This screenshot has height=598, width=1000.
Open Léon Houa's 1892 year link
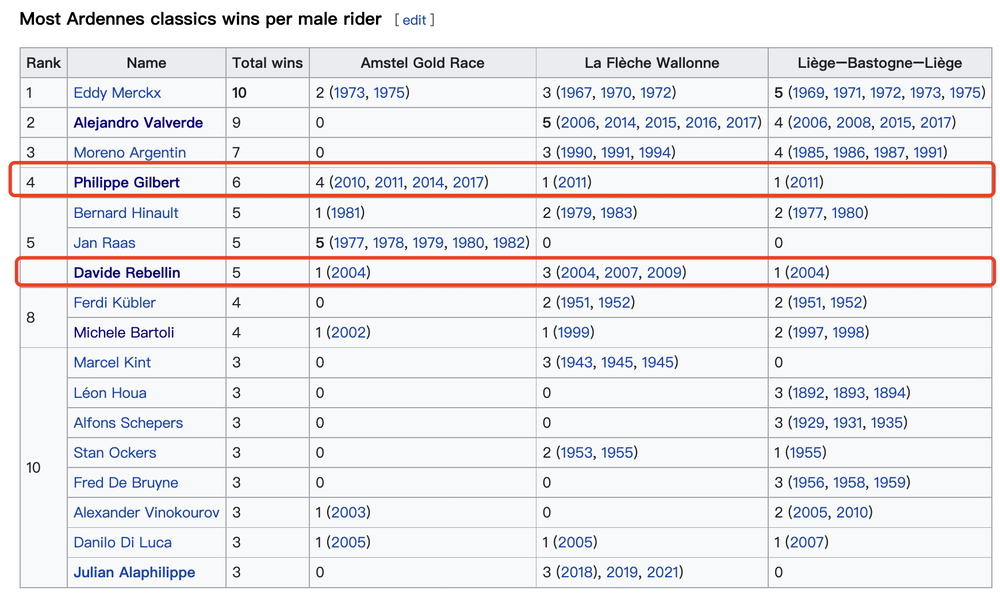(x=808, y=393)
